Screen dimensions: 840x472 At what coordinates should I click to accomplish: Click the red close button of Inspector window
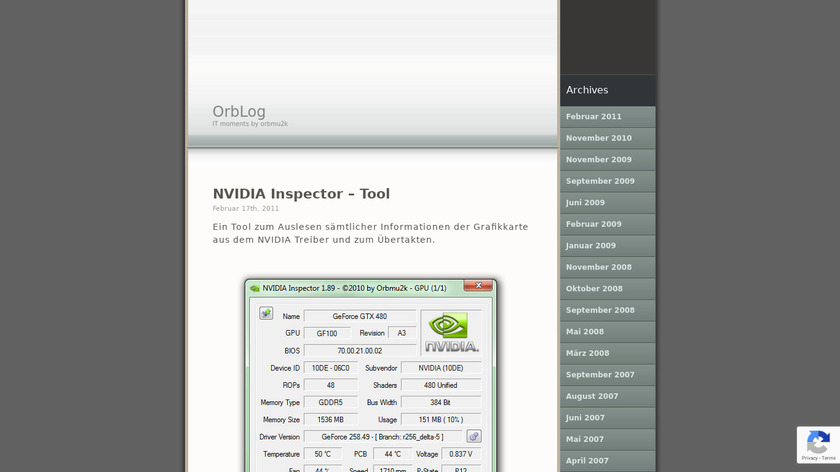478,286
